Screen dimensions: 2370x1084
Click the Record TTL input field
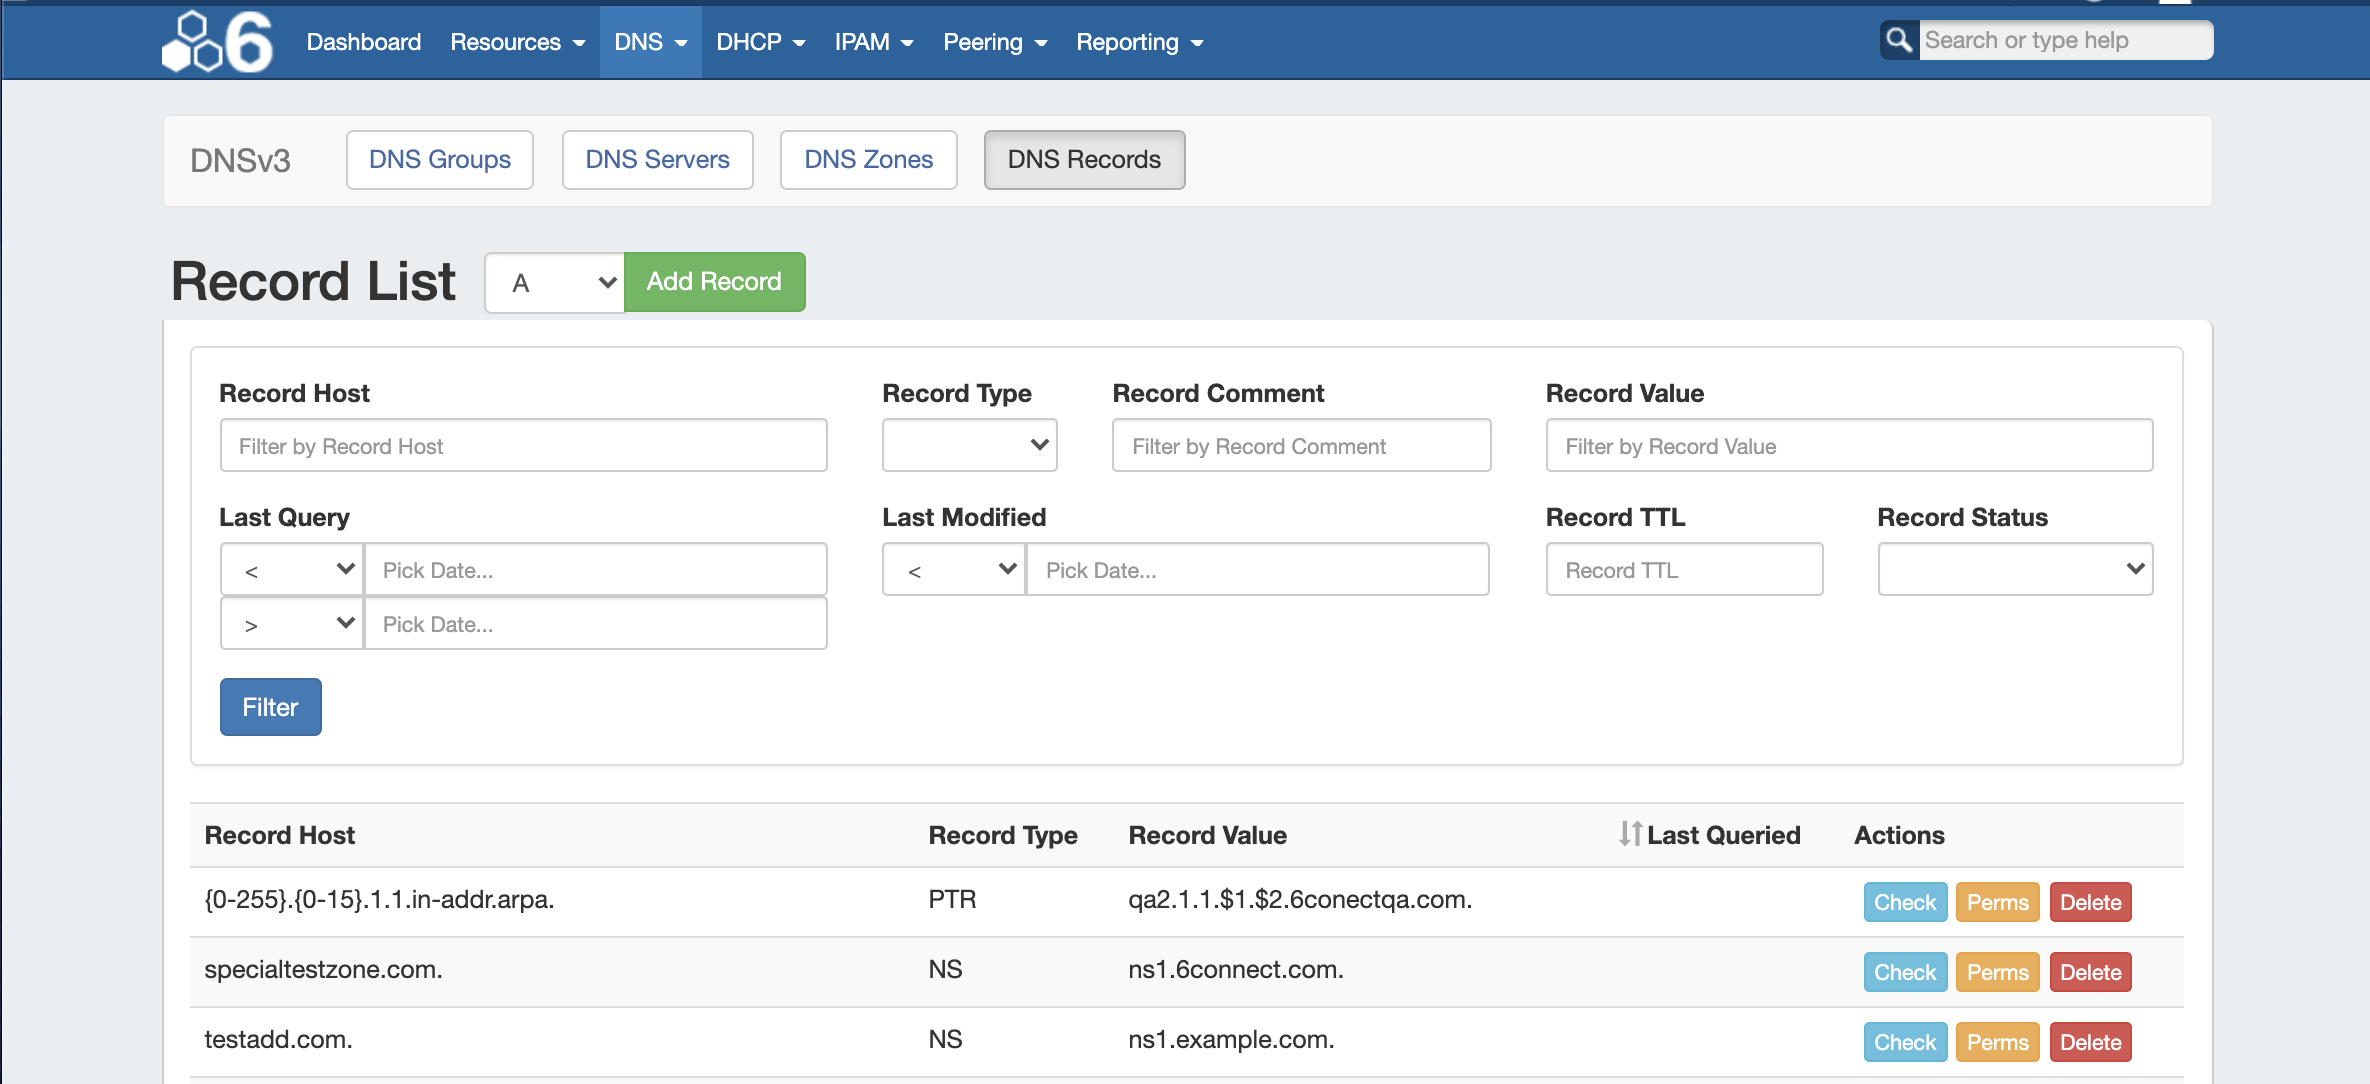tap(1684, 570)
